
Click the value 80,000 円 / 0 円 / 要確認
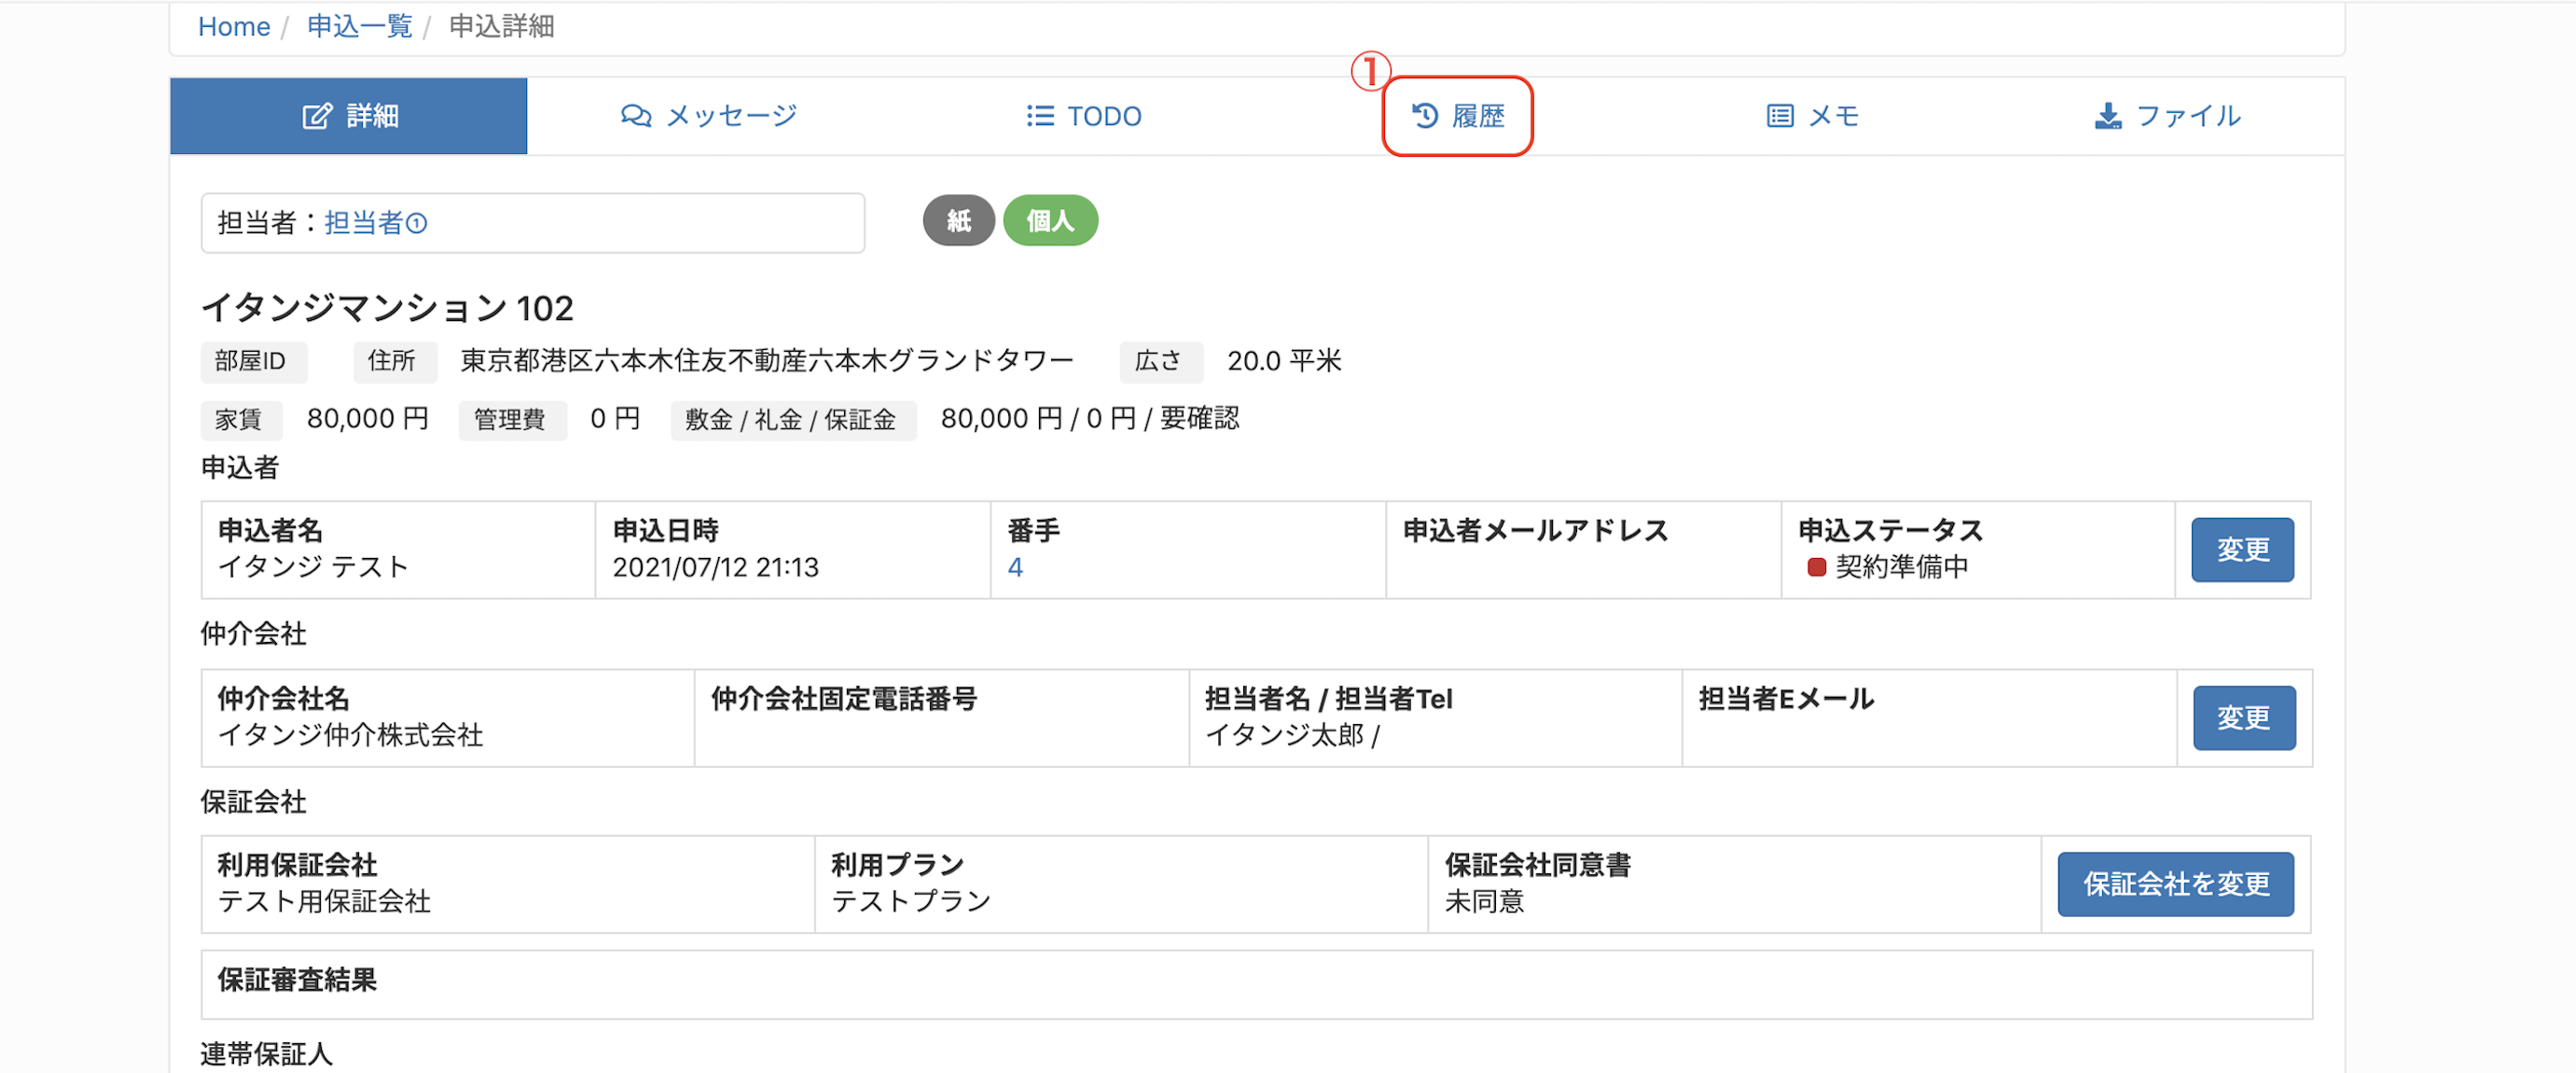point(1090,418)
